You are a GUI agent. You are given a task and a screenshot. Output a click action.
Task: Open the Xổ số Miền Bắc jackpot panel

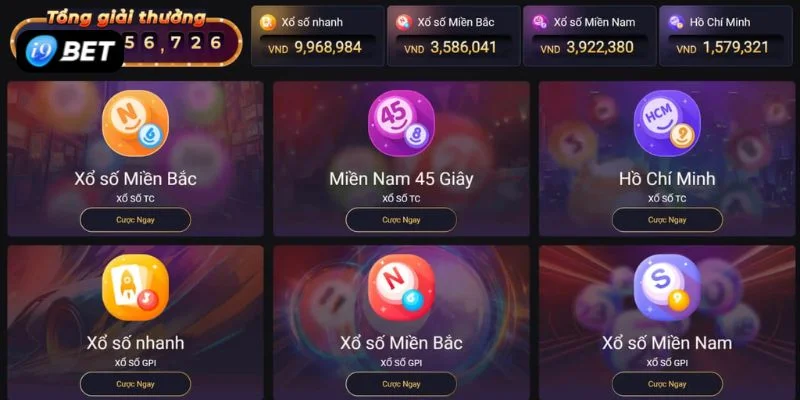(454, 36)
